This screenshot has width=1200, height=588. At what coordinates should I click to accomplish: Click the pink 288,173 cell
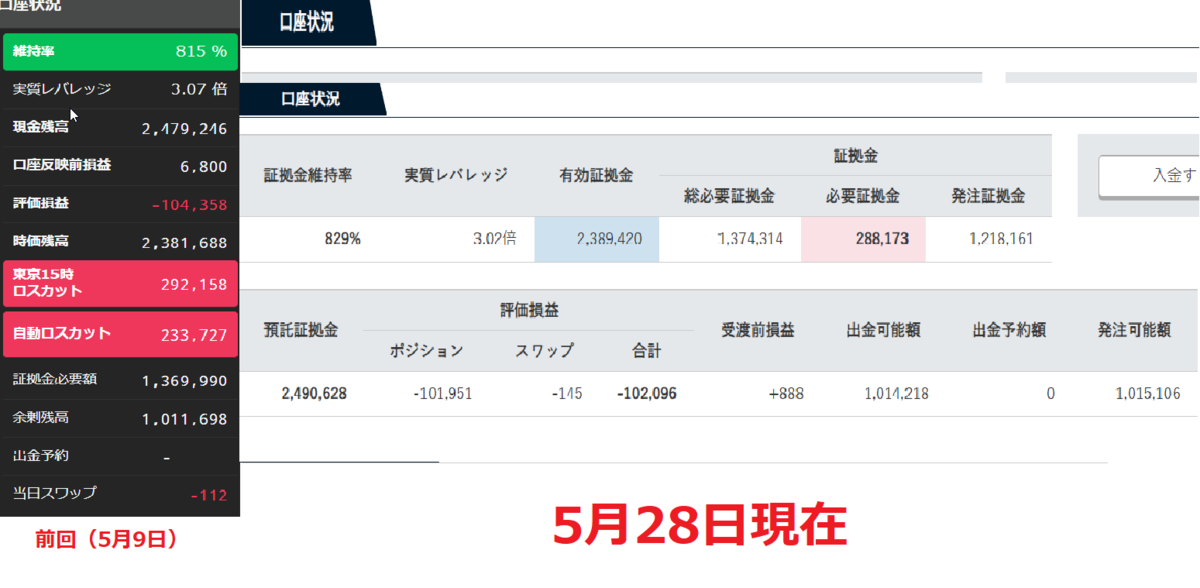coord(863,239)
